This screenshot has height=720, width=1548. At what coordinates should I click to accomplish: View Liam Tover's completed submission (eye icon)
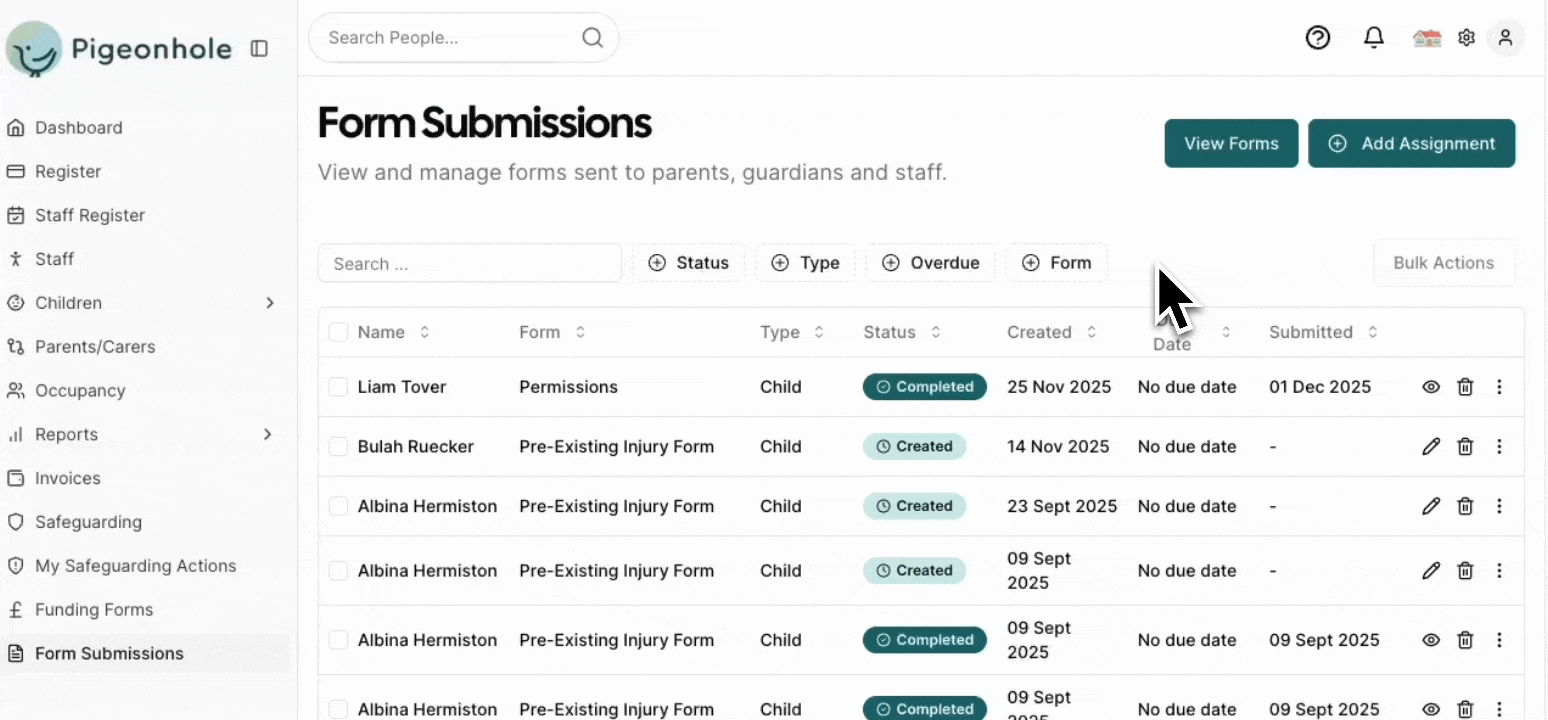click(x=1431, y=387)
